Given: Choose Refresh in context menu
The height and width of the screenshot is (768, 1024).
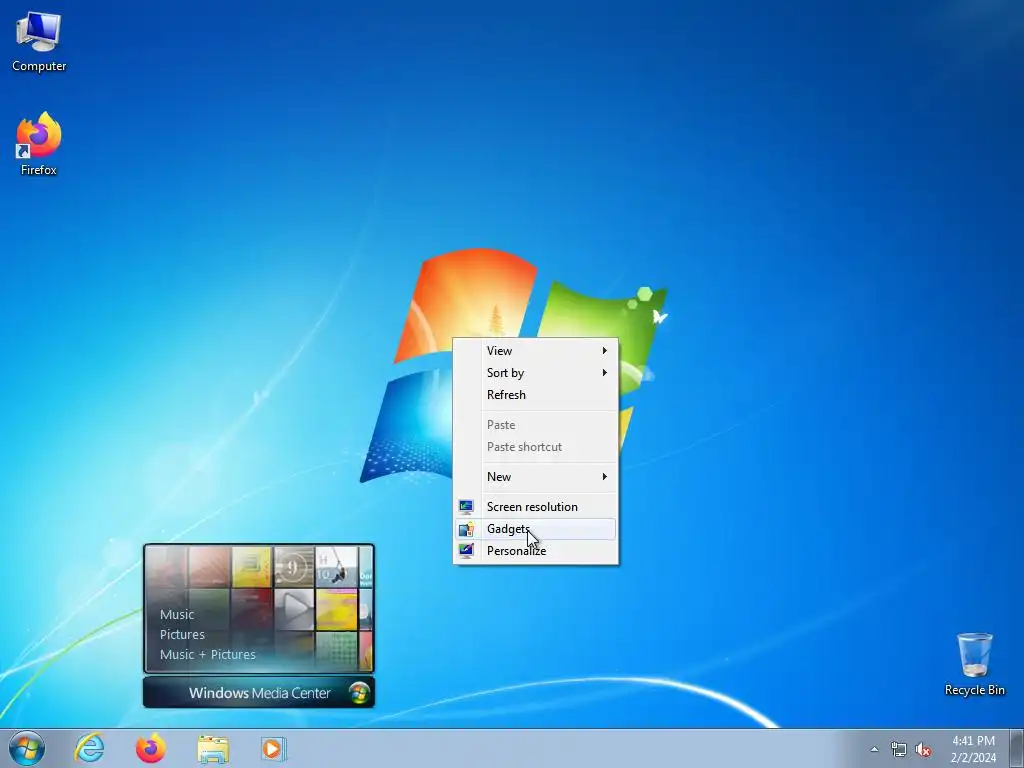Looking at the screenshot, I should 536,395.
